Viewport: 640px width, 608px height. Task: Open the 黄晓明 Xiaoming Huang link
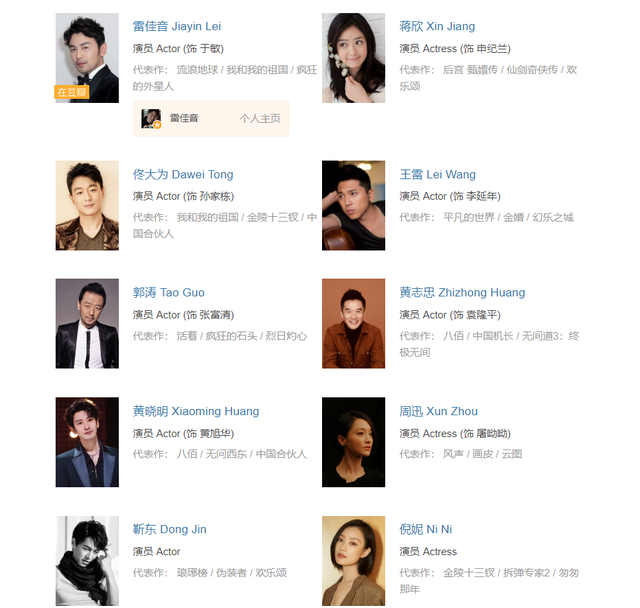point(196,411)
